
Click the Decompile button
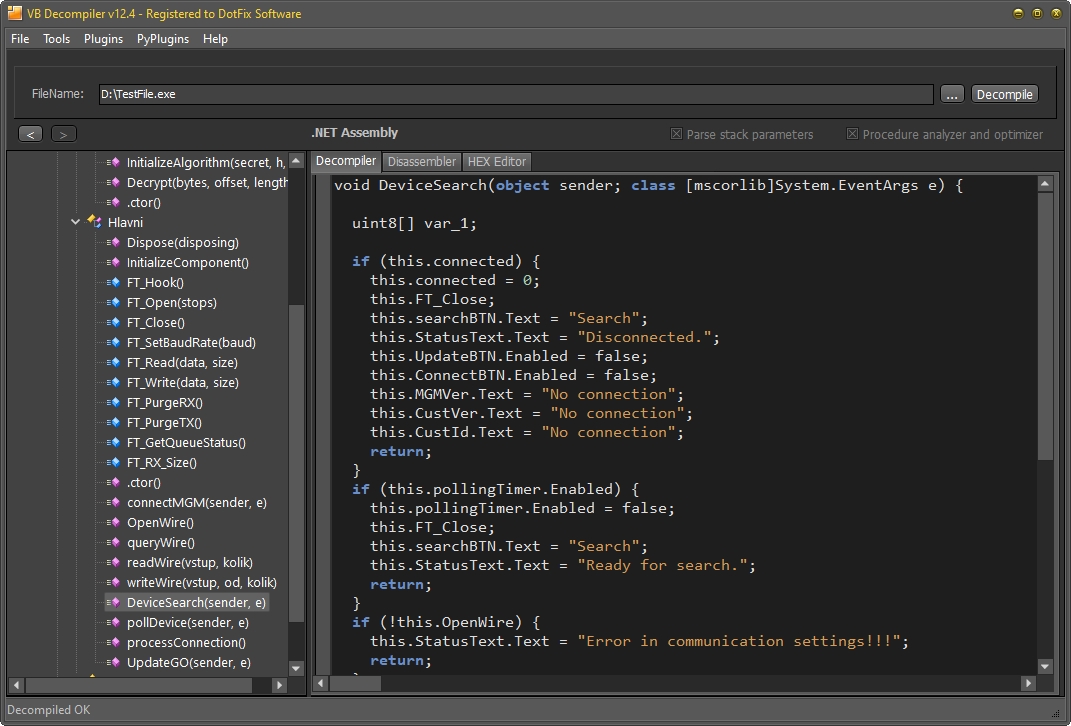pos(1004,94)
